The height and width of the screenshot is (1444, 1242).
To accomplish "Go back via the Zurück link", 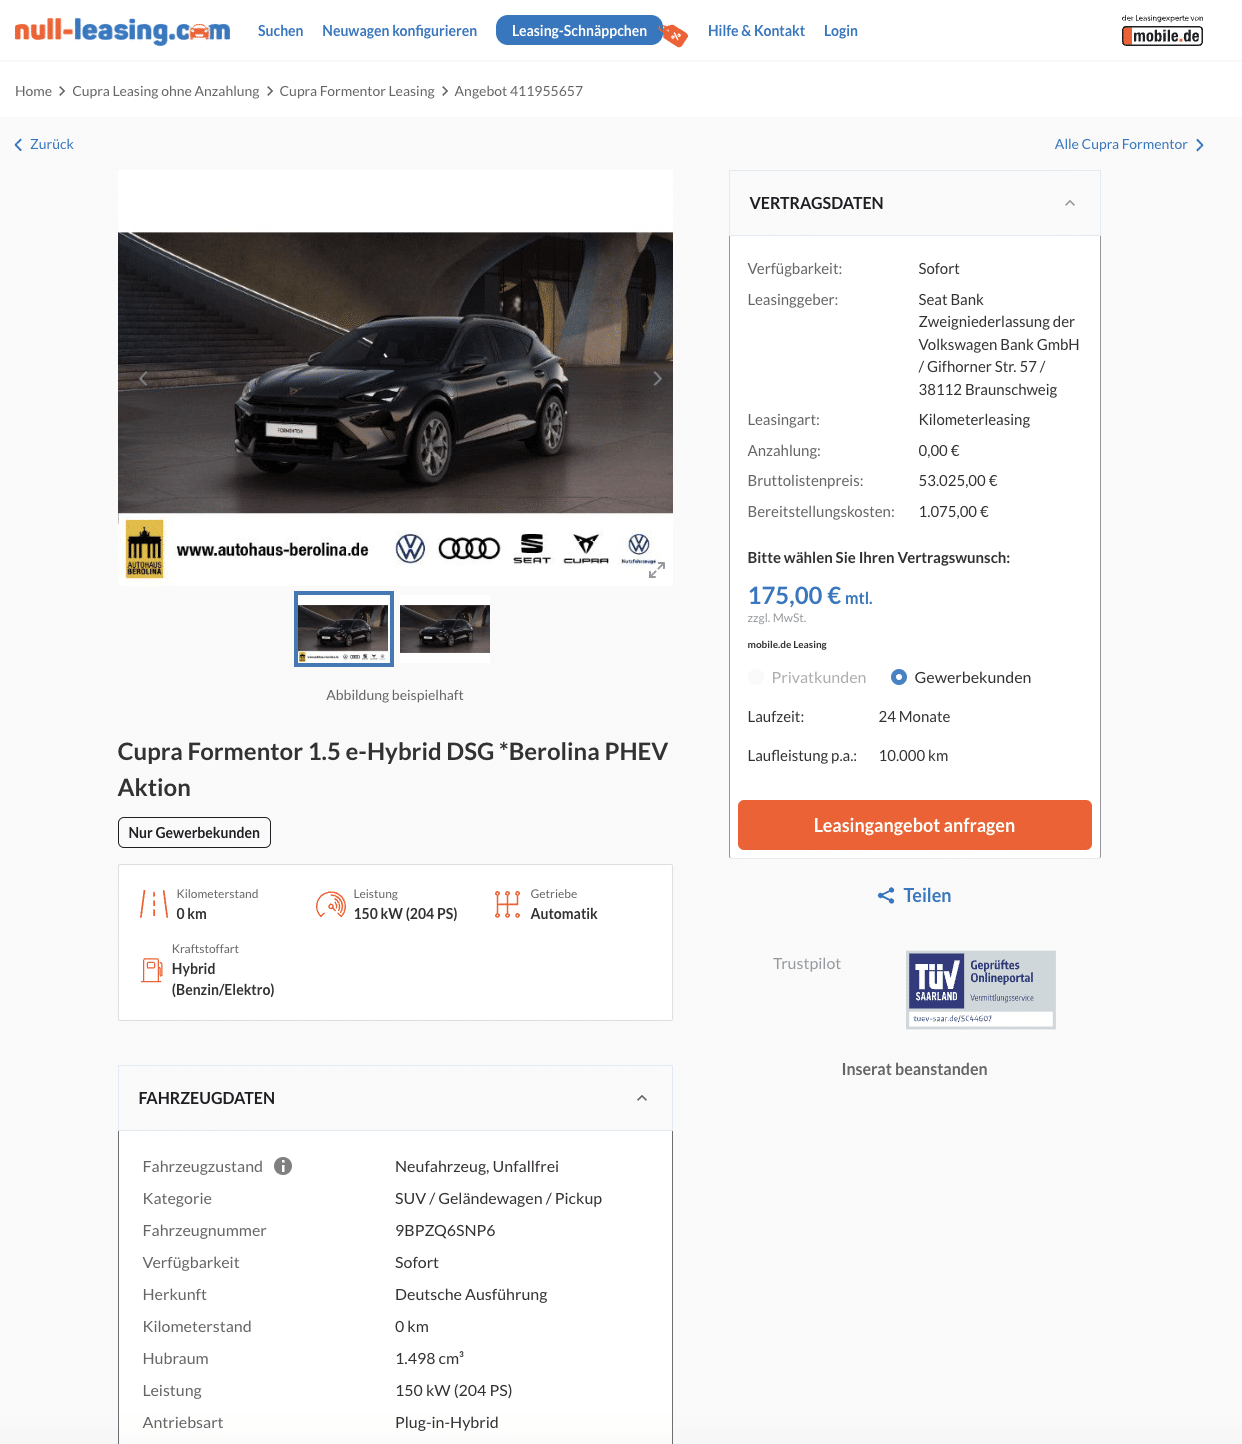I will (x=52, y=144).
